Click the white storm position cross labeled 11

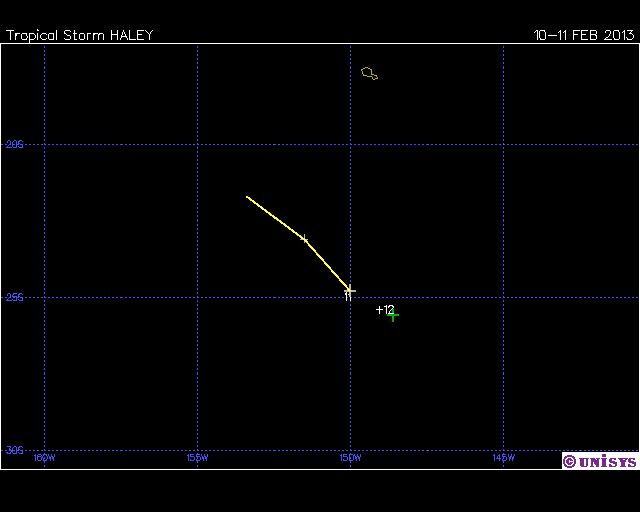click(x=350, y=290)
